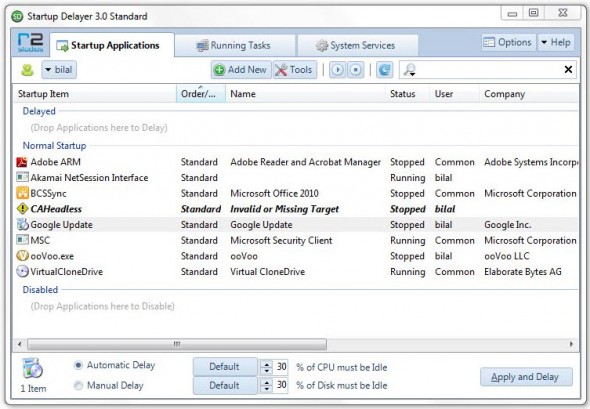590x409 pixels.
Task: Click the magnifier search icon
Action: [x=409, y=70]
